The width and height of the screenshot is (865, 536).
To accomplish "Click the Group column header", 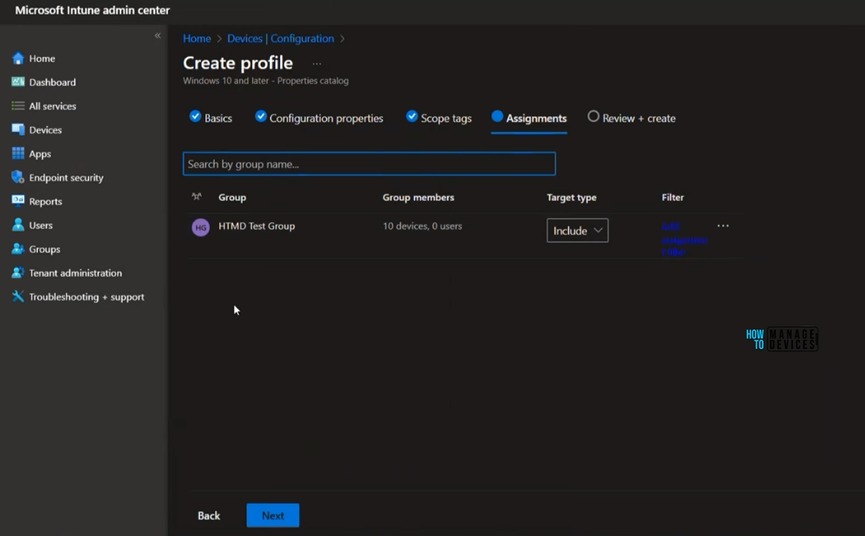I will point(232,197).
